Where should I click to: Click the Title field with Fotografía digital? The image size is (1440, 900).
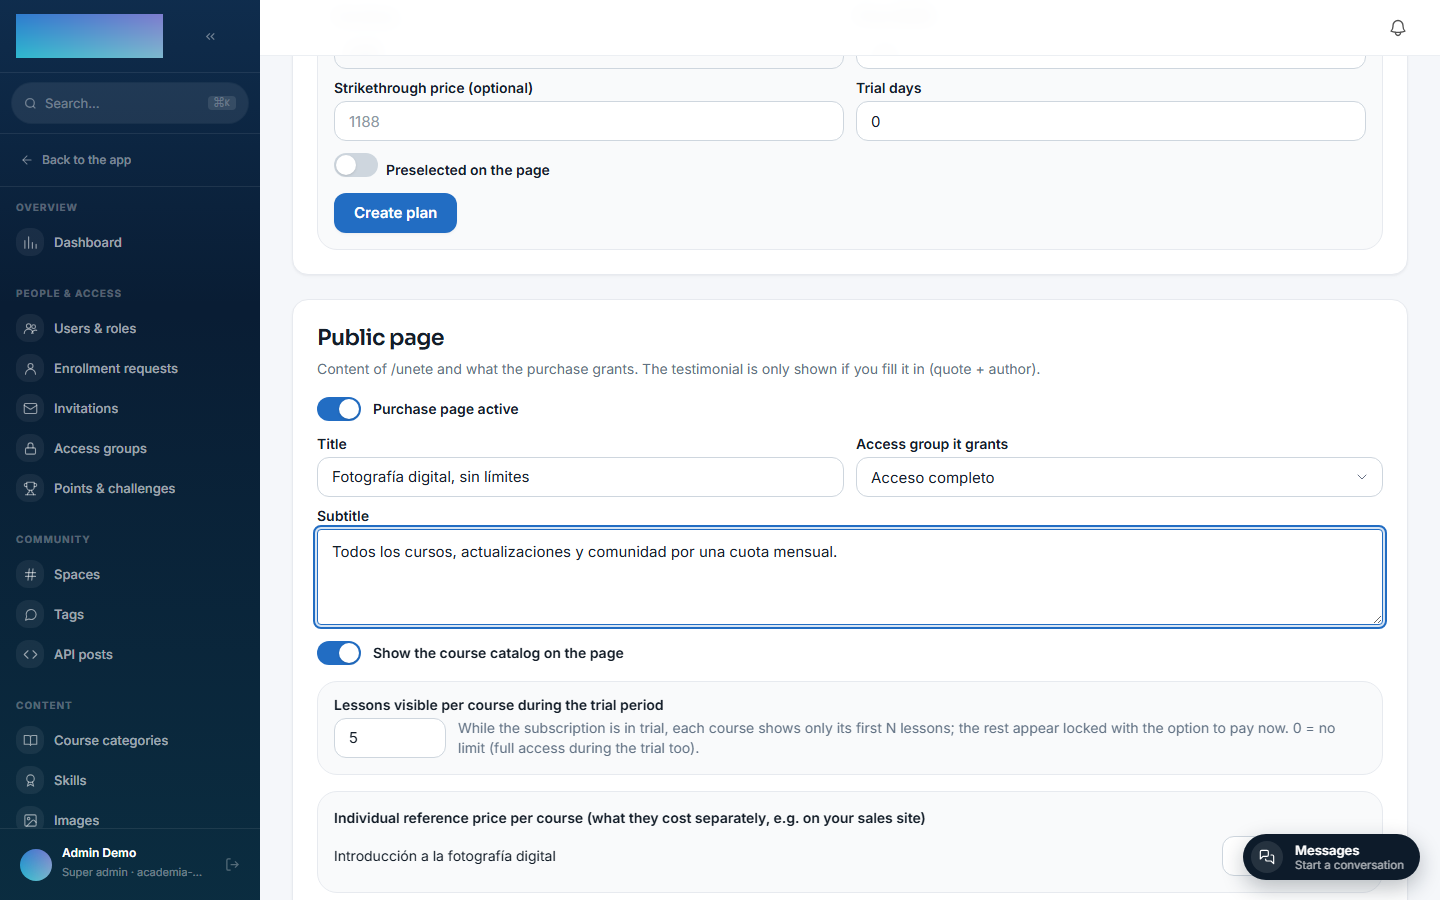tap(580, 477)
